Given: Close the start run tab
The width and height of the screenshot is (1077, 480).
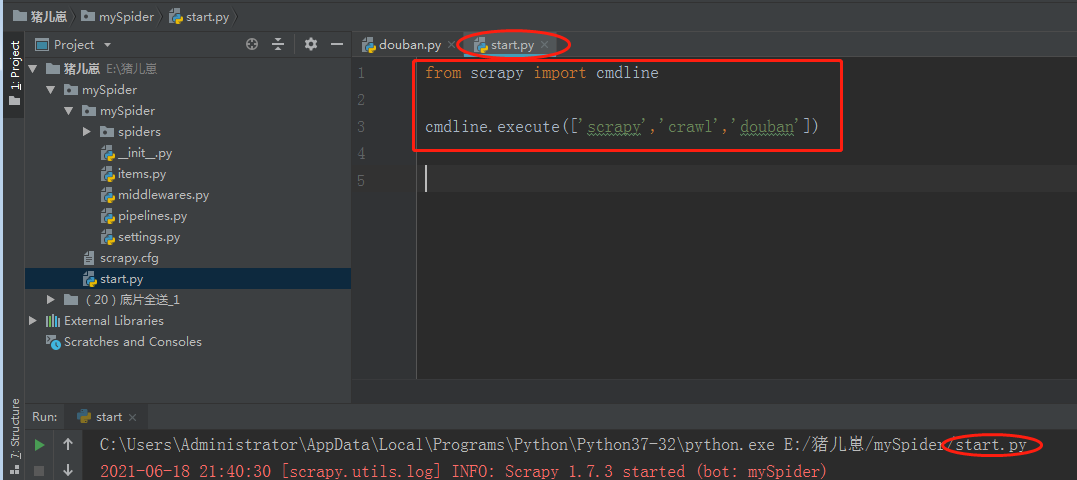Looking at the screenshot, I should click(133, 418).
